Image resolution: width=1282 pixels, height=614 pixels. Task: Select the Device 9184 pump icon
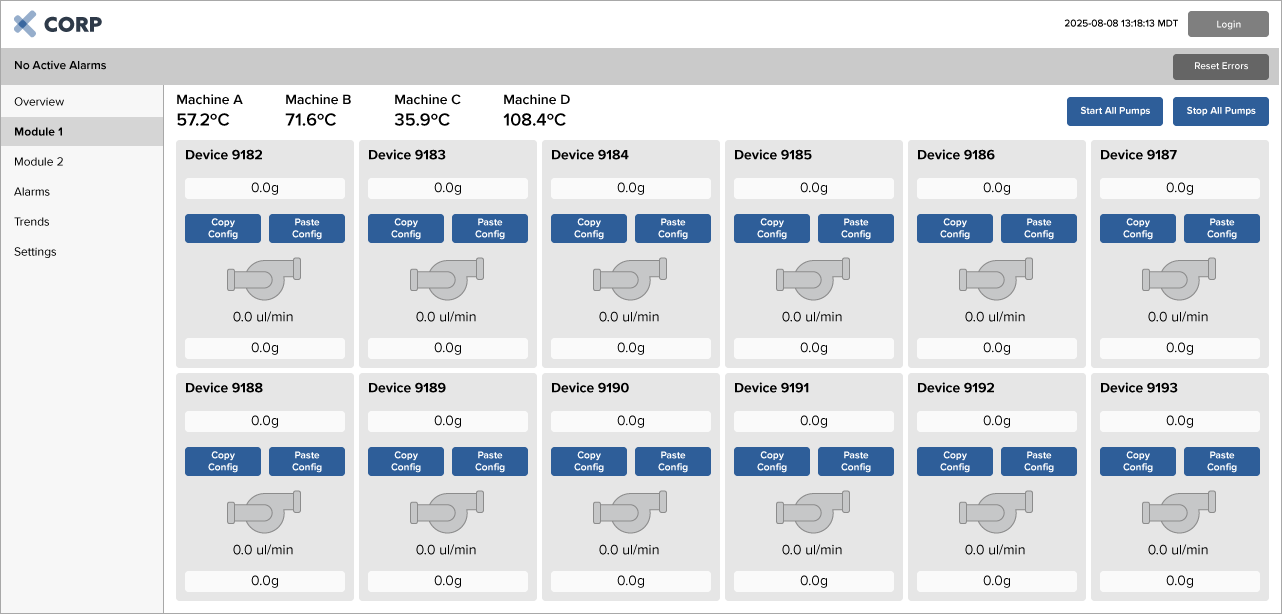630,279
